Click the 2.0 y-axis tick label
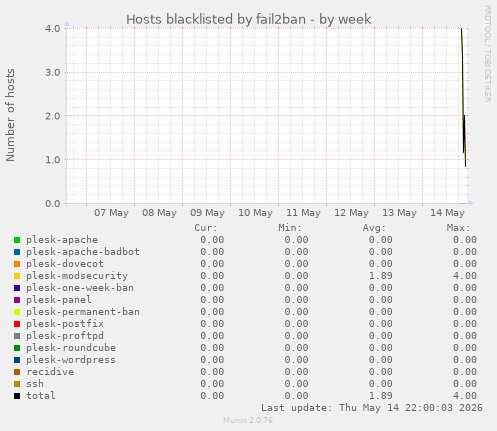 [53, 116]
